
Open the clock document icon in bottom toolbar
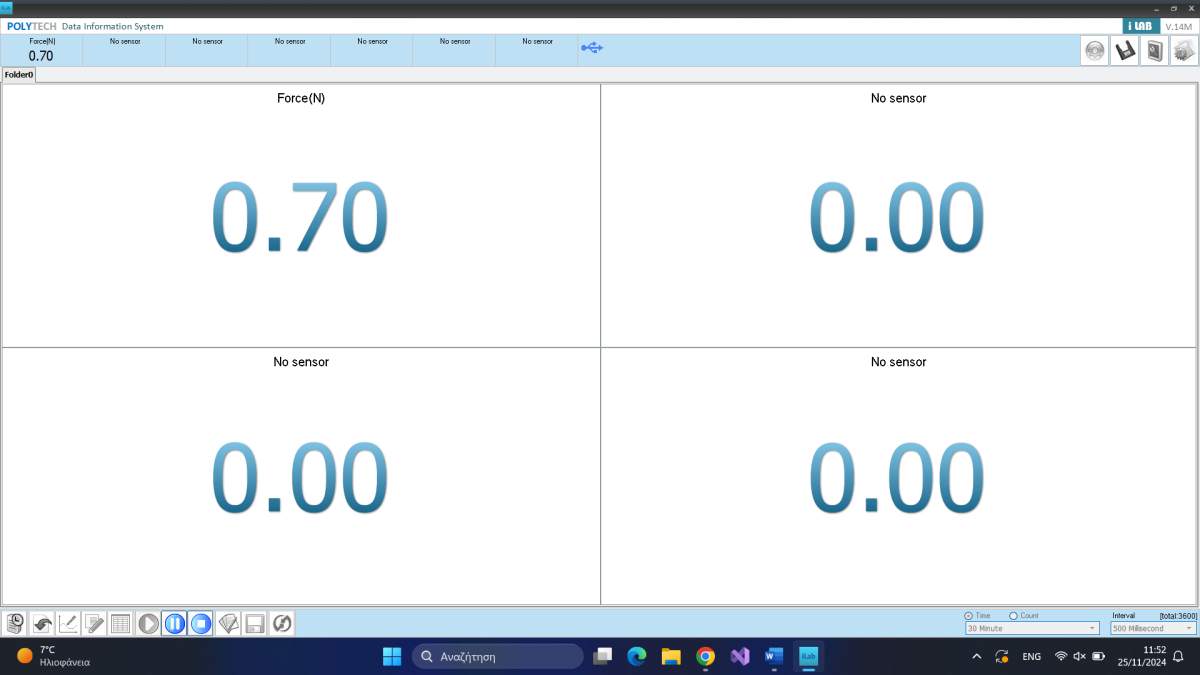(x=15, y=624)
